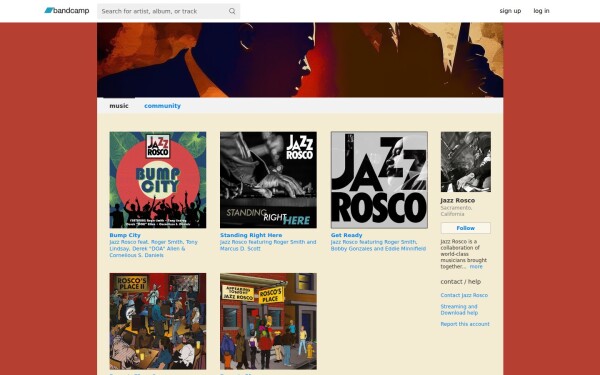Click the Bump City title link
Screen dimensions: 600x375
125,235
